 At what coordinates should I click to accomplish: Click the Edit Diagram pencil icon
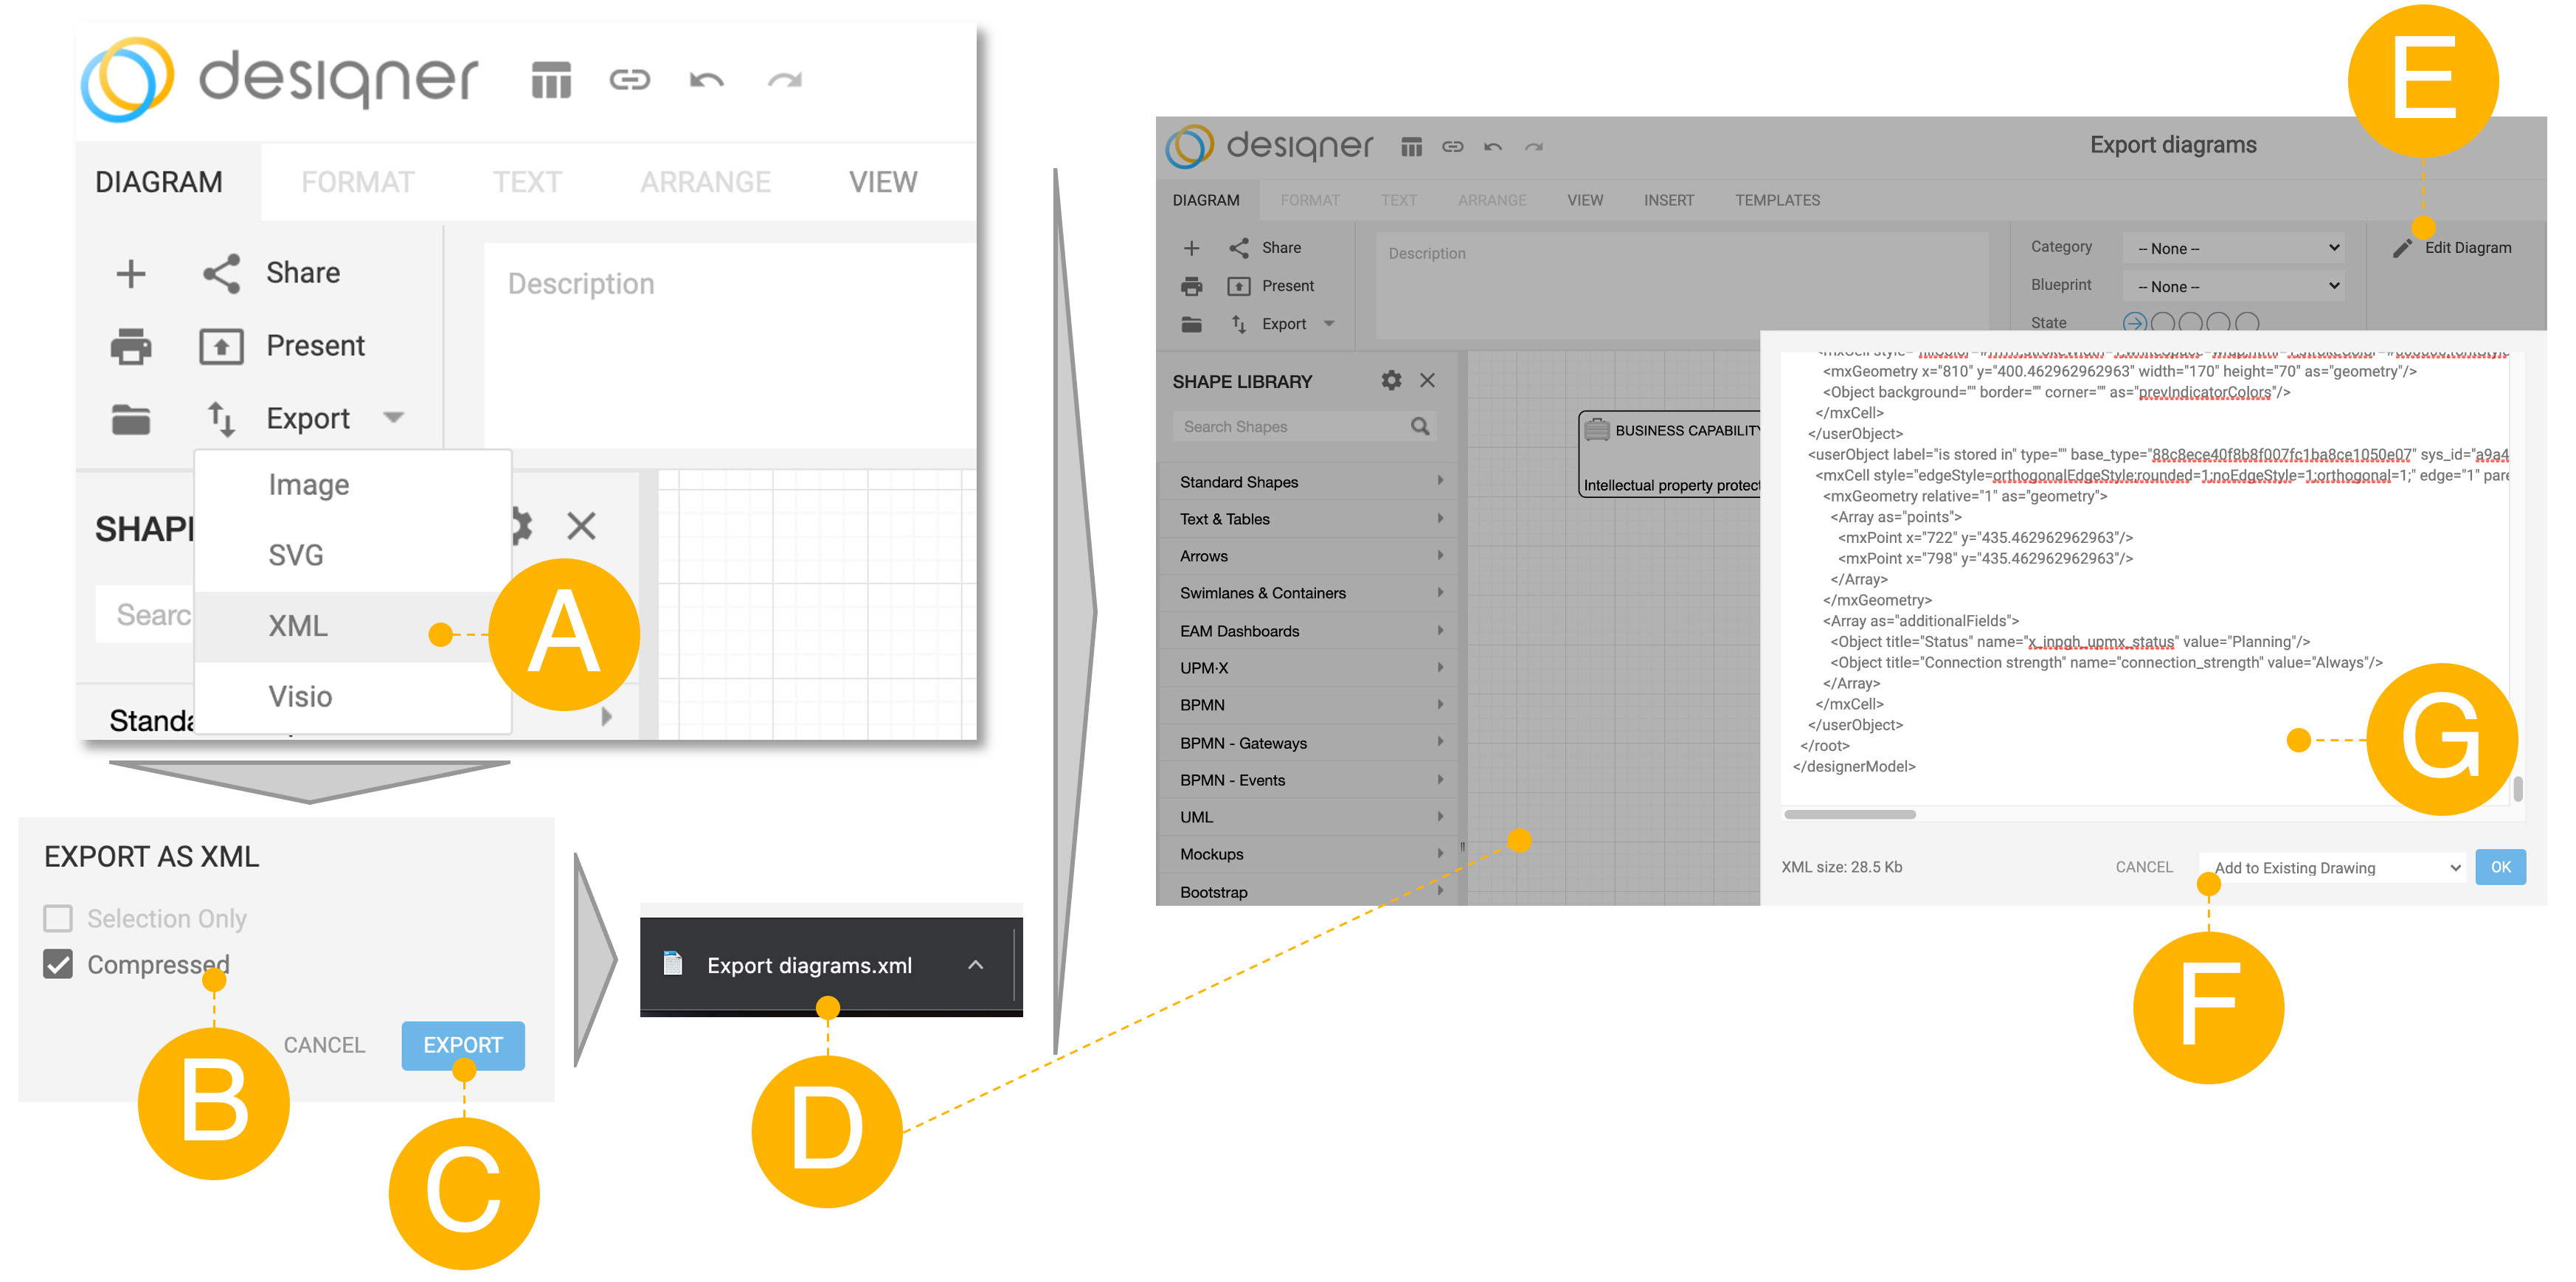[2402, 248]
